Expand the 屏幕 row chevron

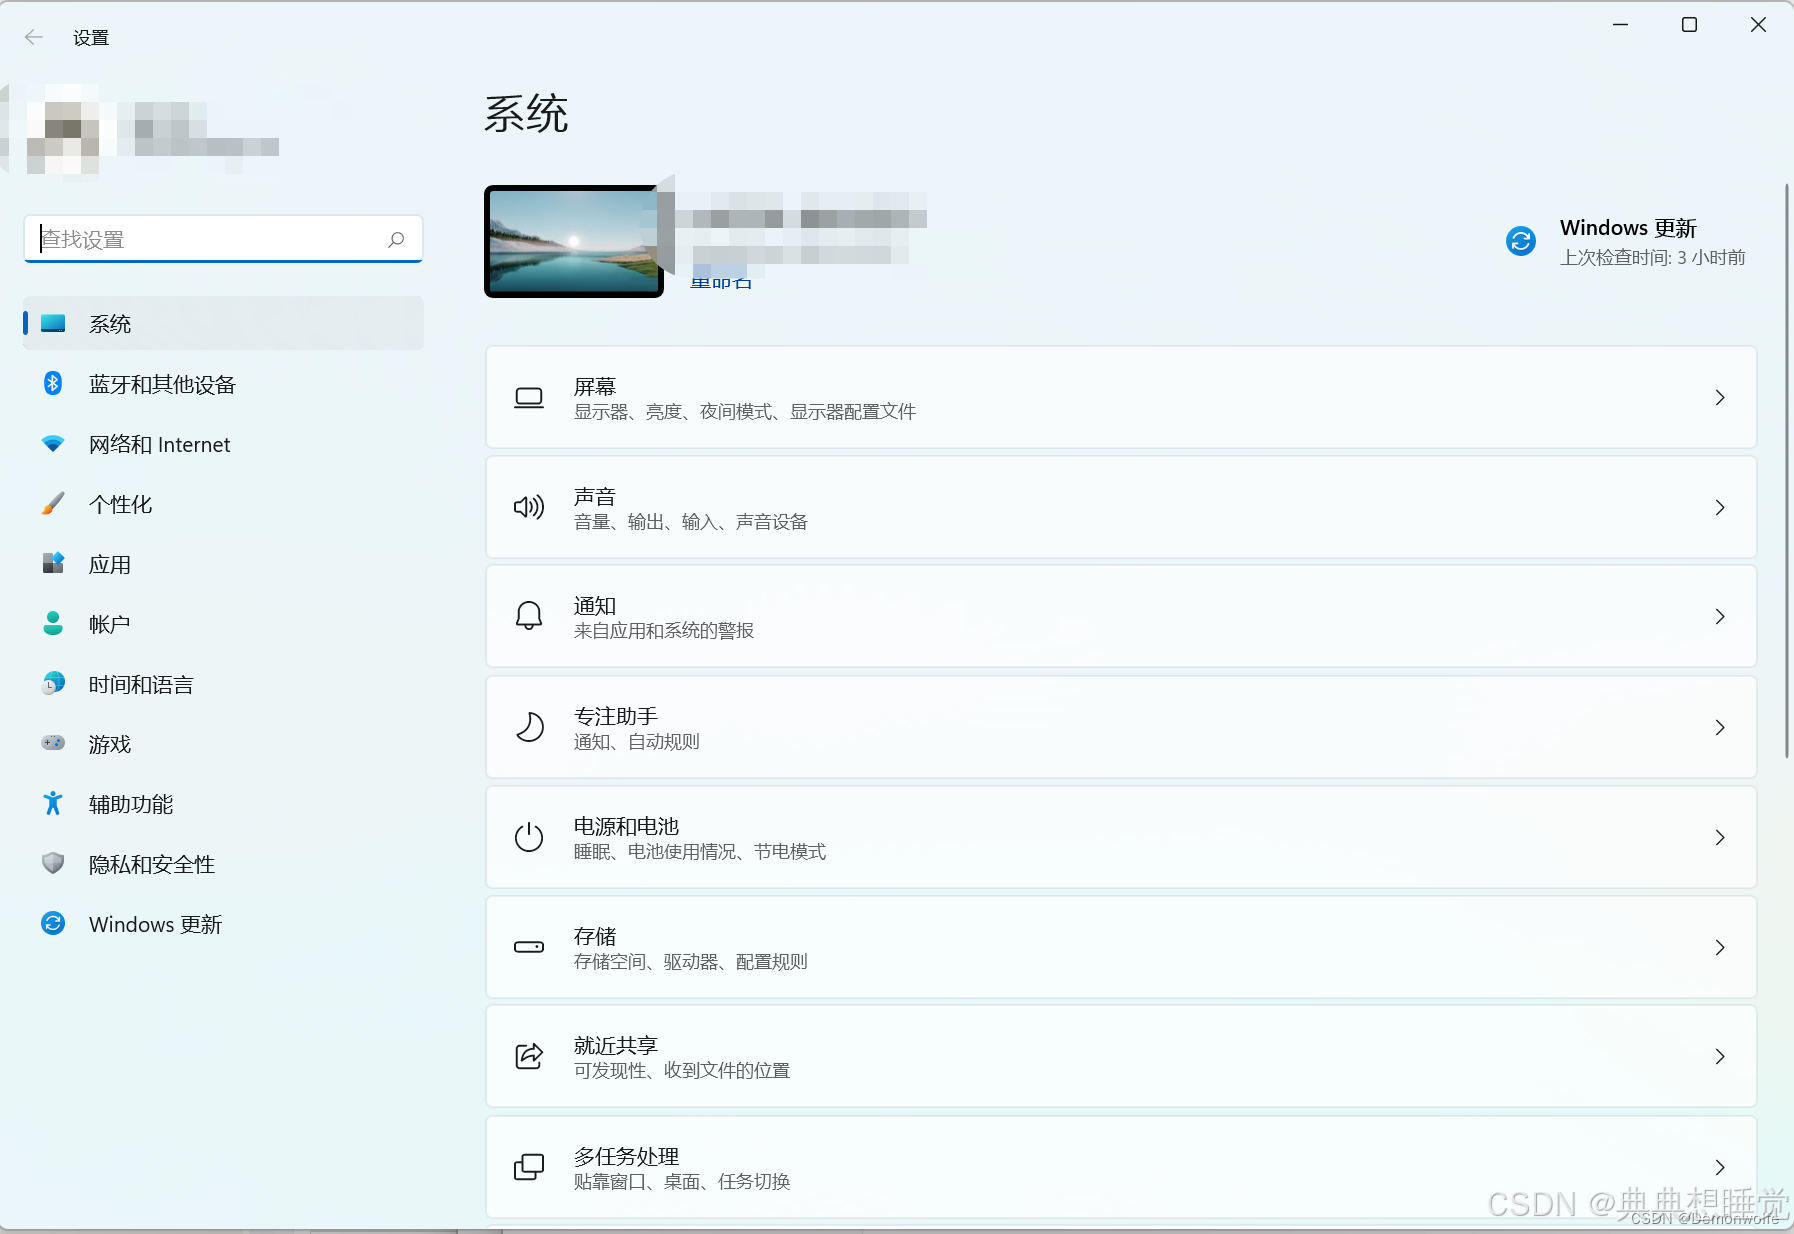[x=1720, y=398]
